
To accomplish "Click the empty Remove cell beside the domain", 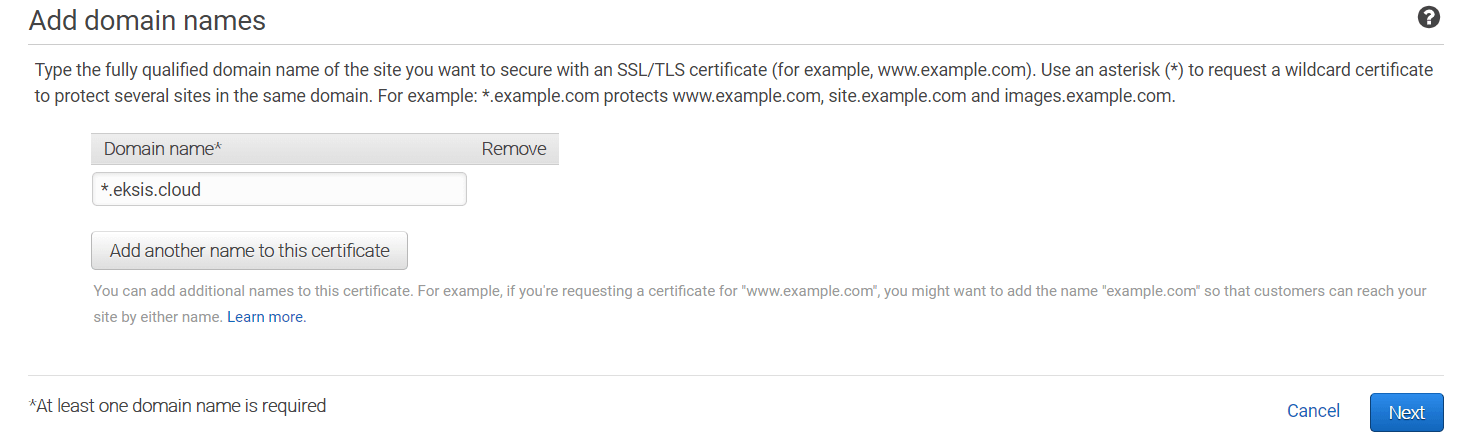I will click(x=514, y=190).
